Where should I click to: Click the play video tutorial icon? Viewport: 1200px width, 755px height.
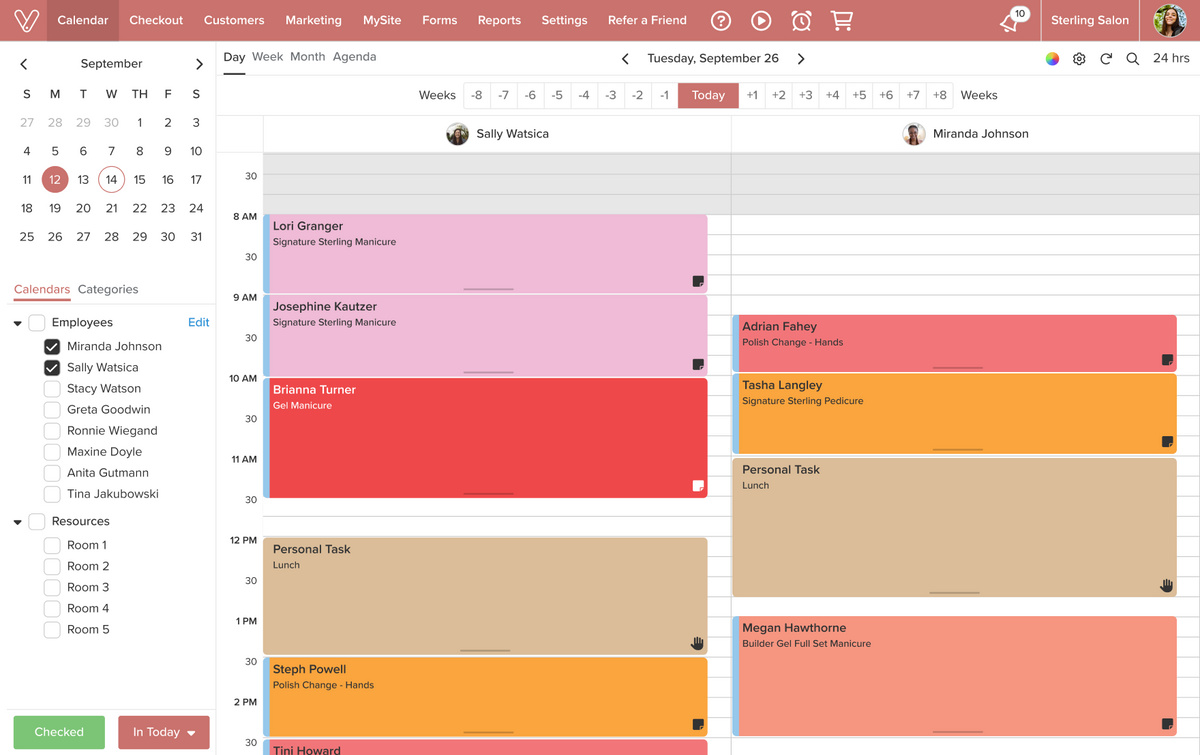coord(761,20)
